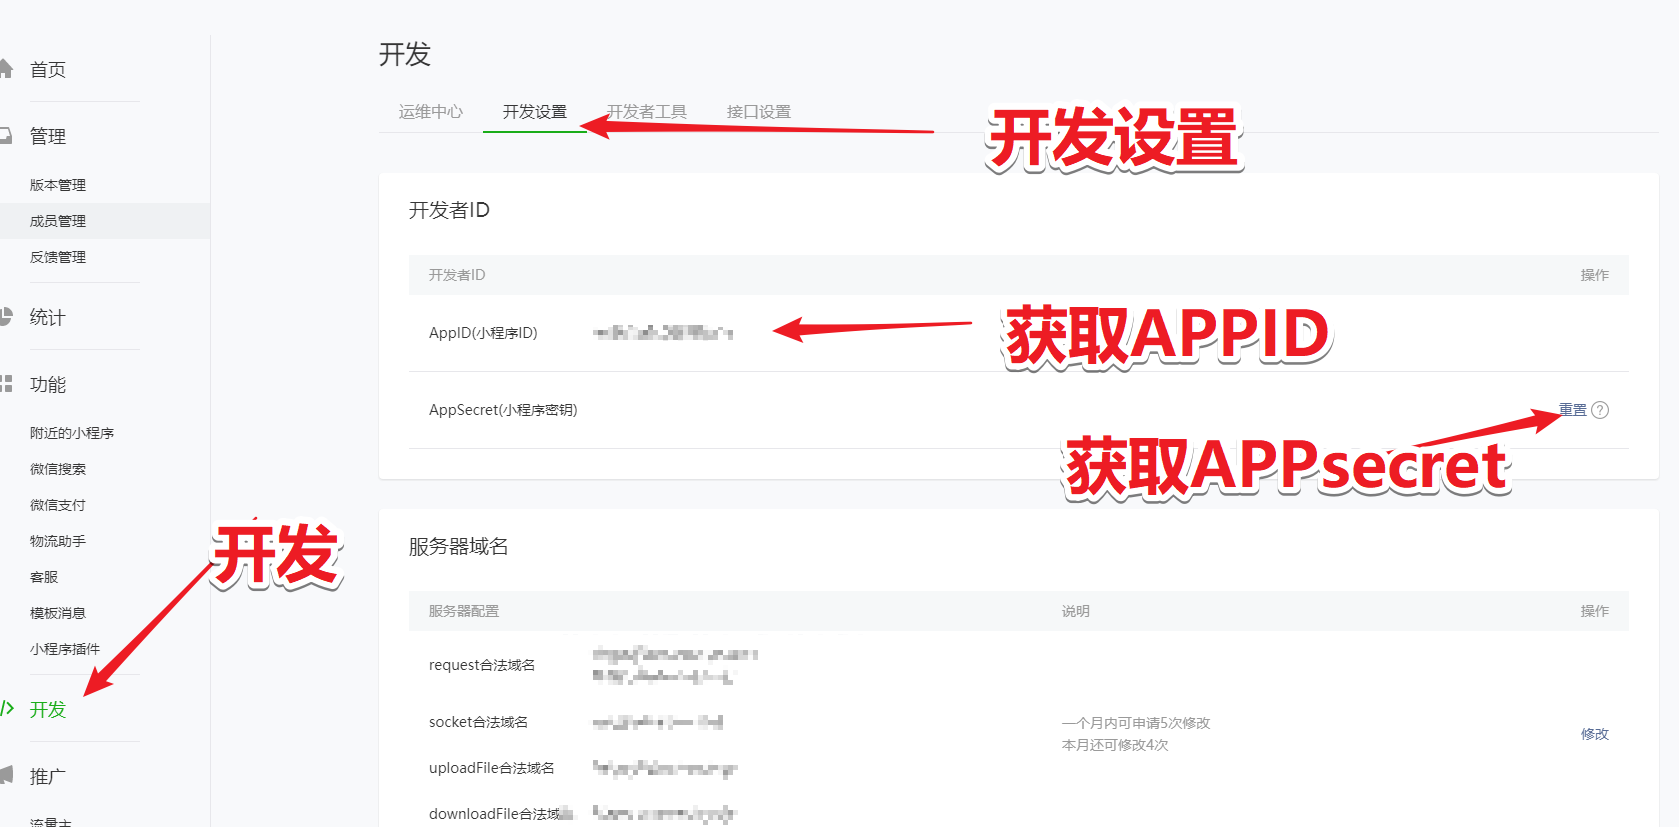Switch to the 运维中心 tab
1679x827 pixels.
click(x=431, y=112)
